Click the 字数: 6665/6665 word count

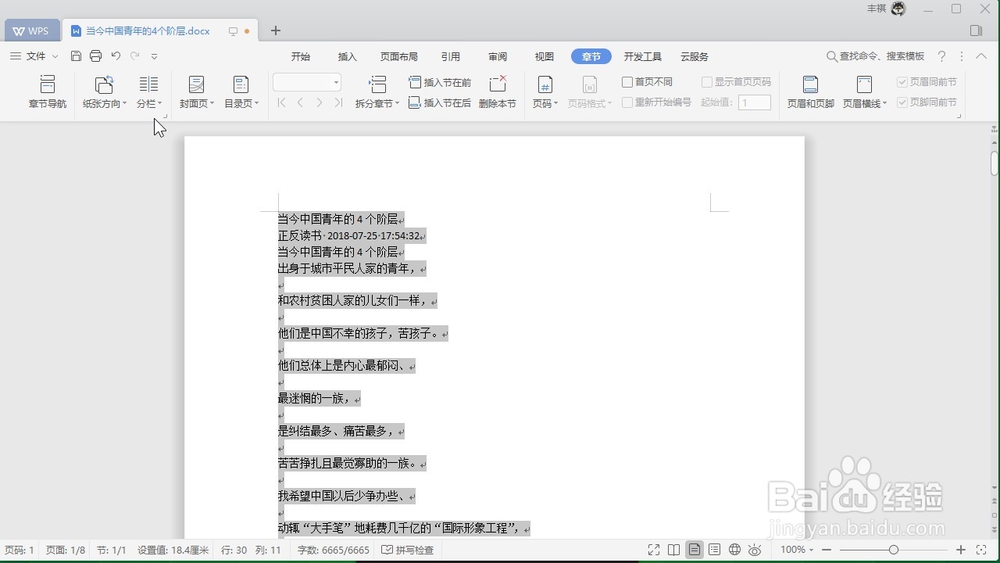click(x=334, y=550)
